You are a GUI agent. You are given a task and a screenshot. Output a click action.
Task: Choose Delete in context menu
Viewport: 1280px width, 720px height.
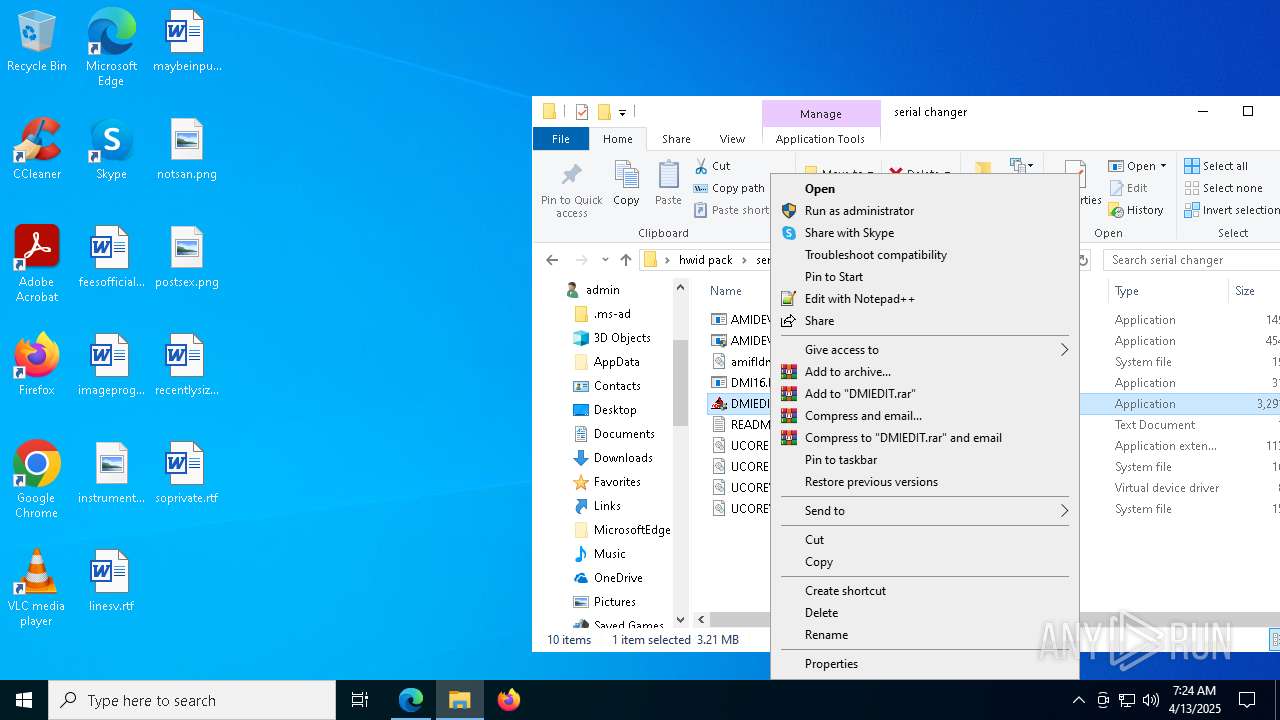coord(924,613)
